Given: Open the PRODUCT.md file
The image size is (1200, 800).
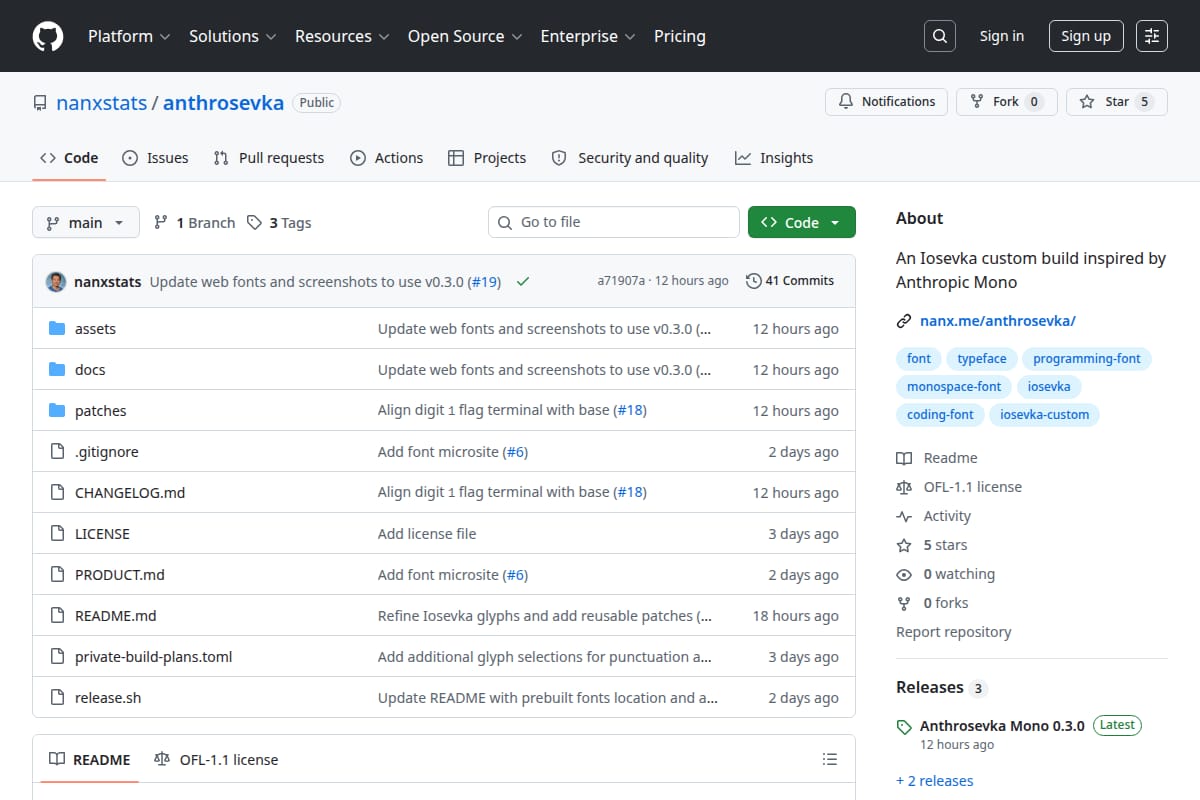Looking at the screenshot, I should [120, 575].
